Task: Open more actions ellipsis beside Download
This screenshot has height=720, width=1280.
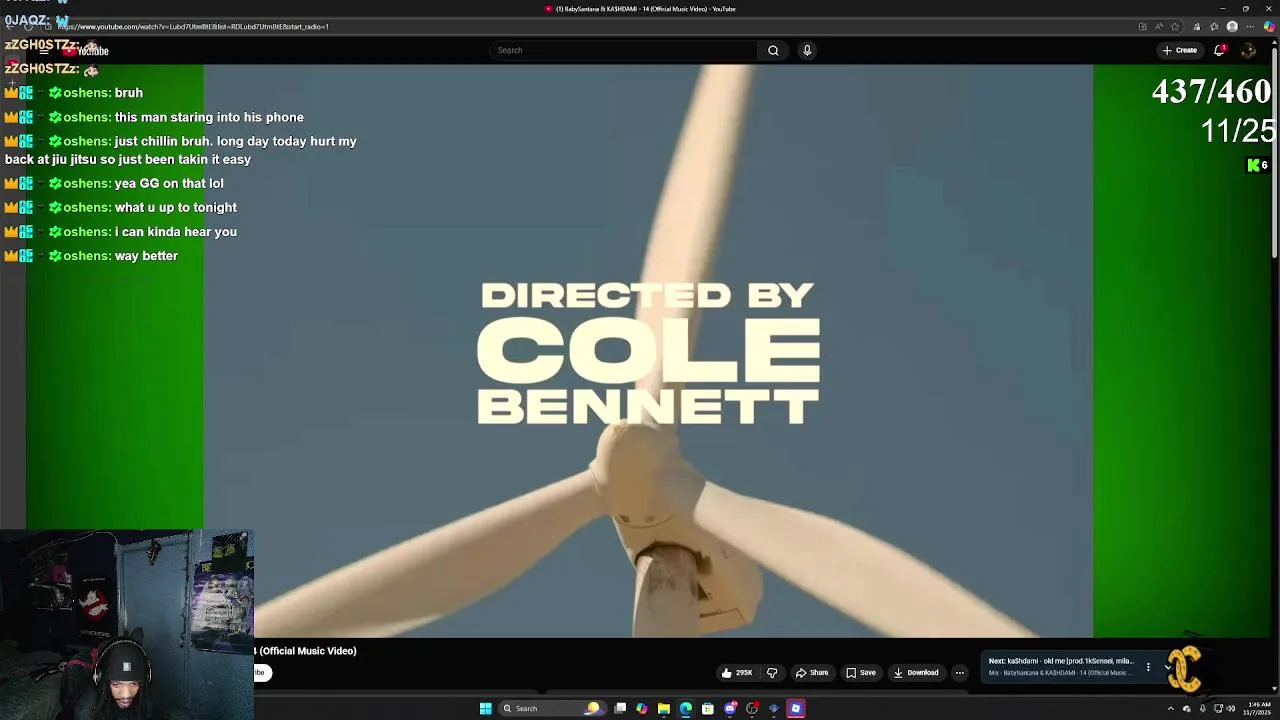Action: 960,673
